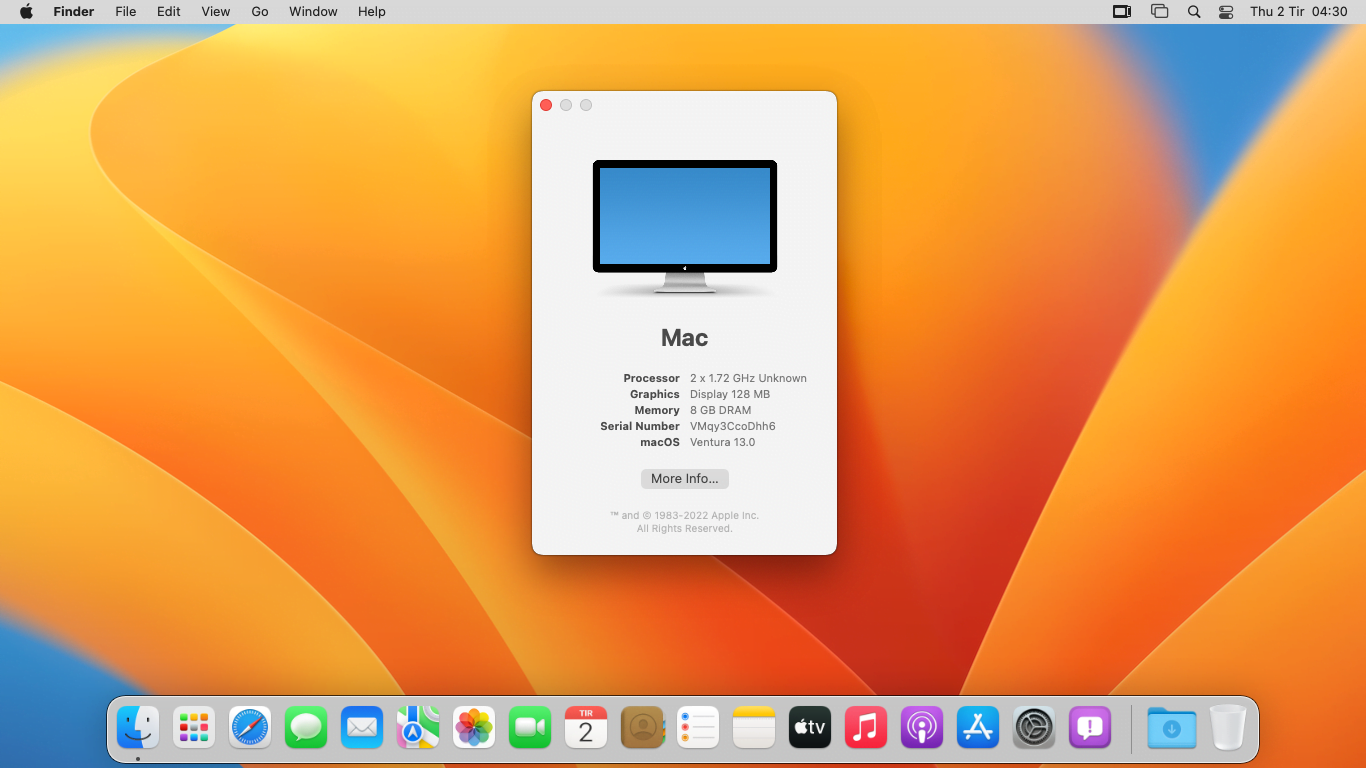1366x768 pixels.
Task: Click the Mac display image
Action: point(685,227)
